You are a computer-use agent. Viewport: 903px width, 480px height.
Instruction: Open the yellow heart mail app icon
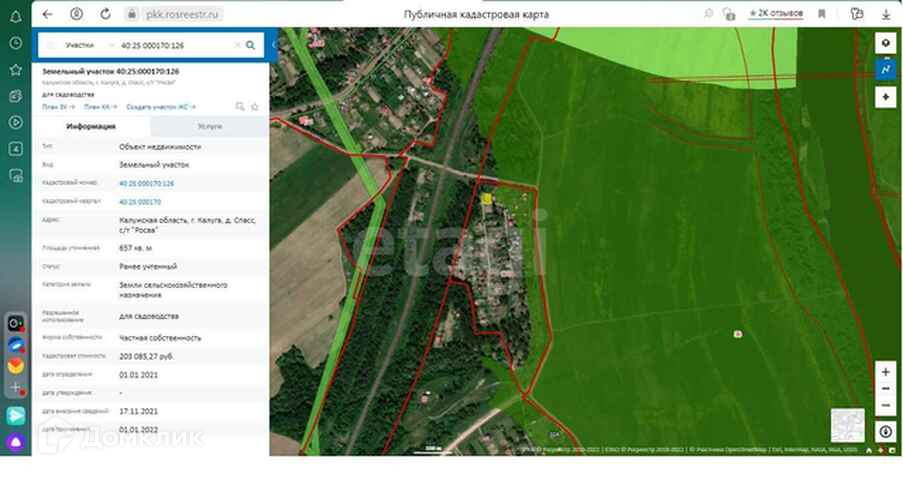tap(16, 365)
